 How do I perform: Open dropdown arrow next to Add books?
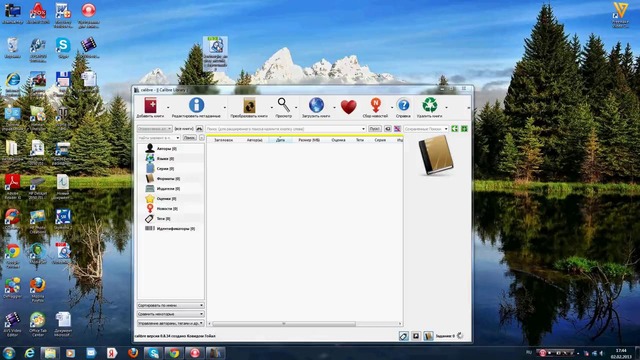pos(168,108)
